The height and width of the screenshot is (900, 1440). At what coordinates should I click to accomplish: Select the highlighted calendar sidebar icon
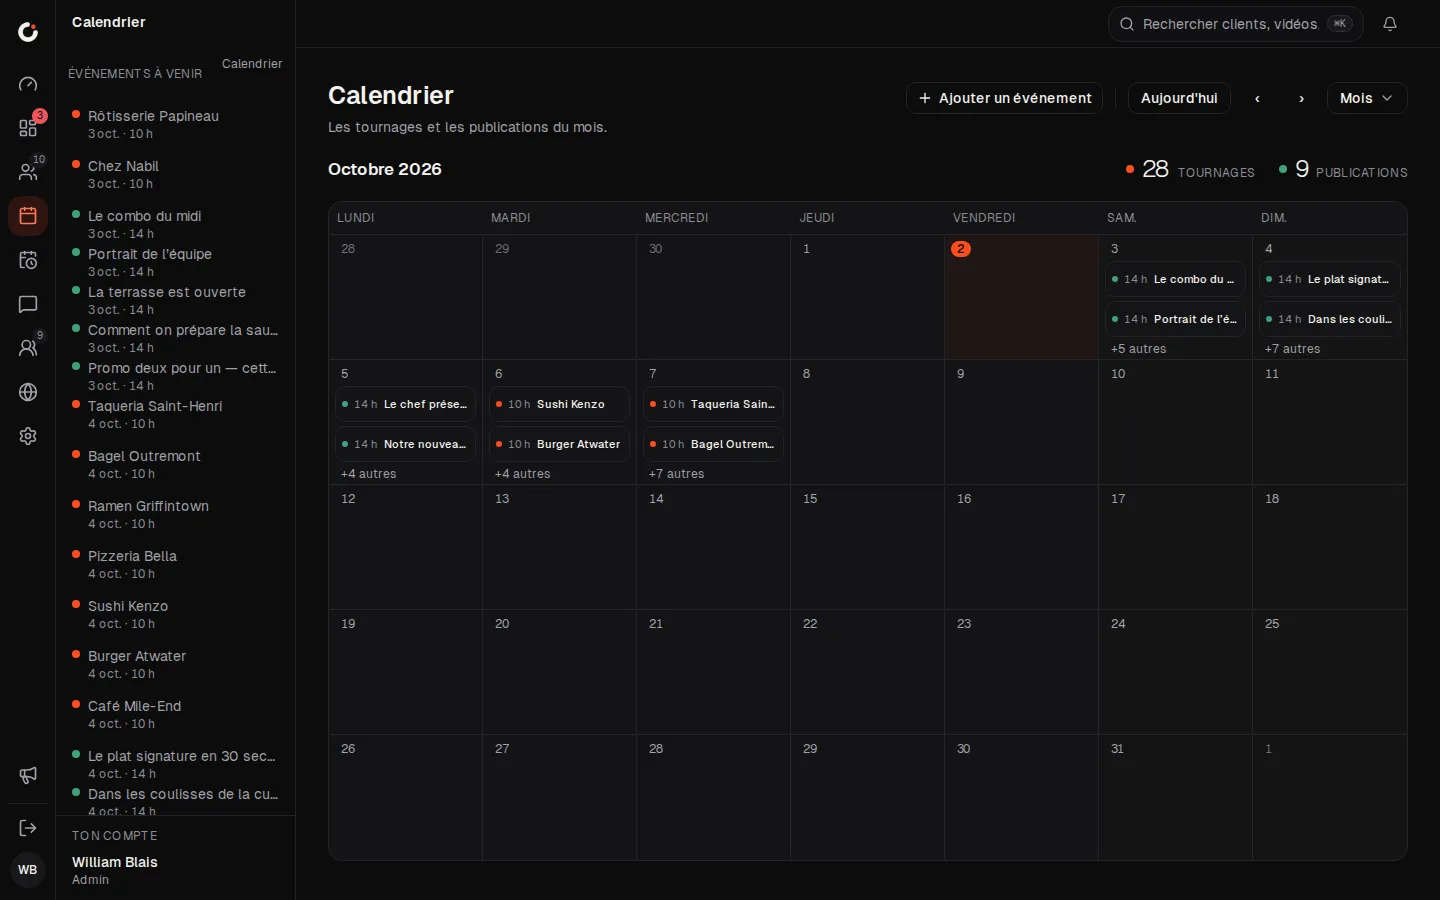click(28, 216)
